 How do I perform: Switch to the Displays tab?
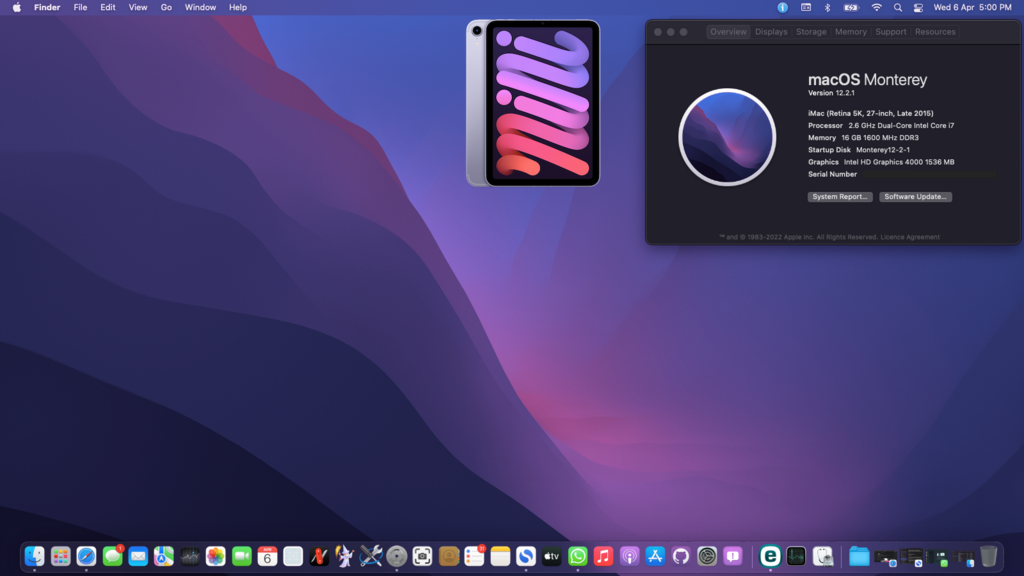coord(771,32)
